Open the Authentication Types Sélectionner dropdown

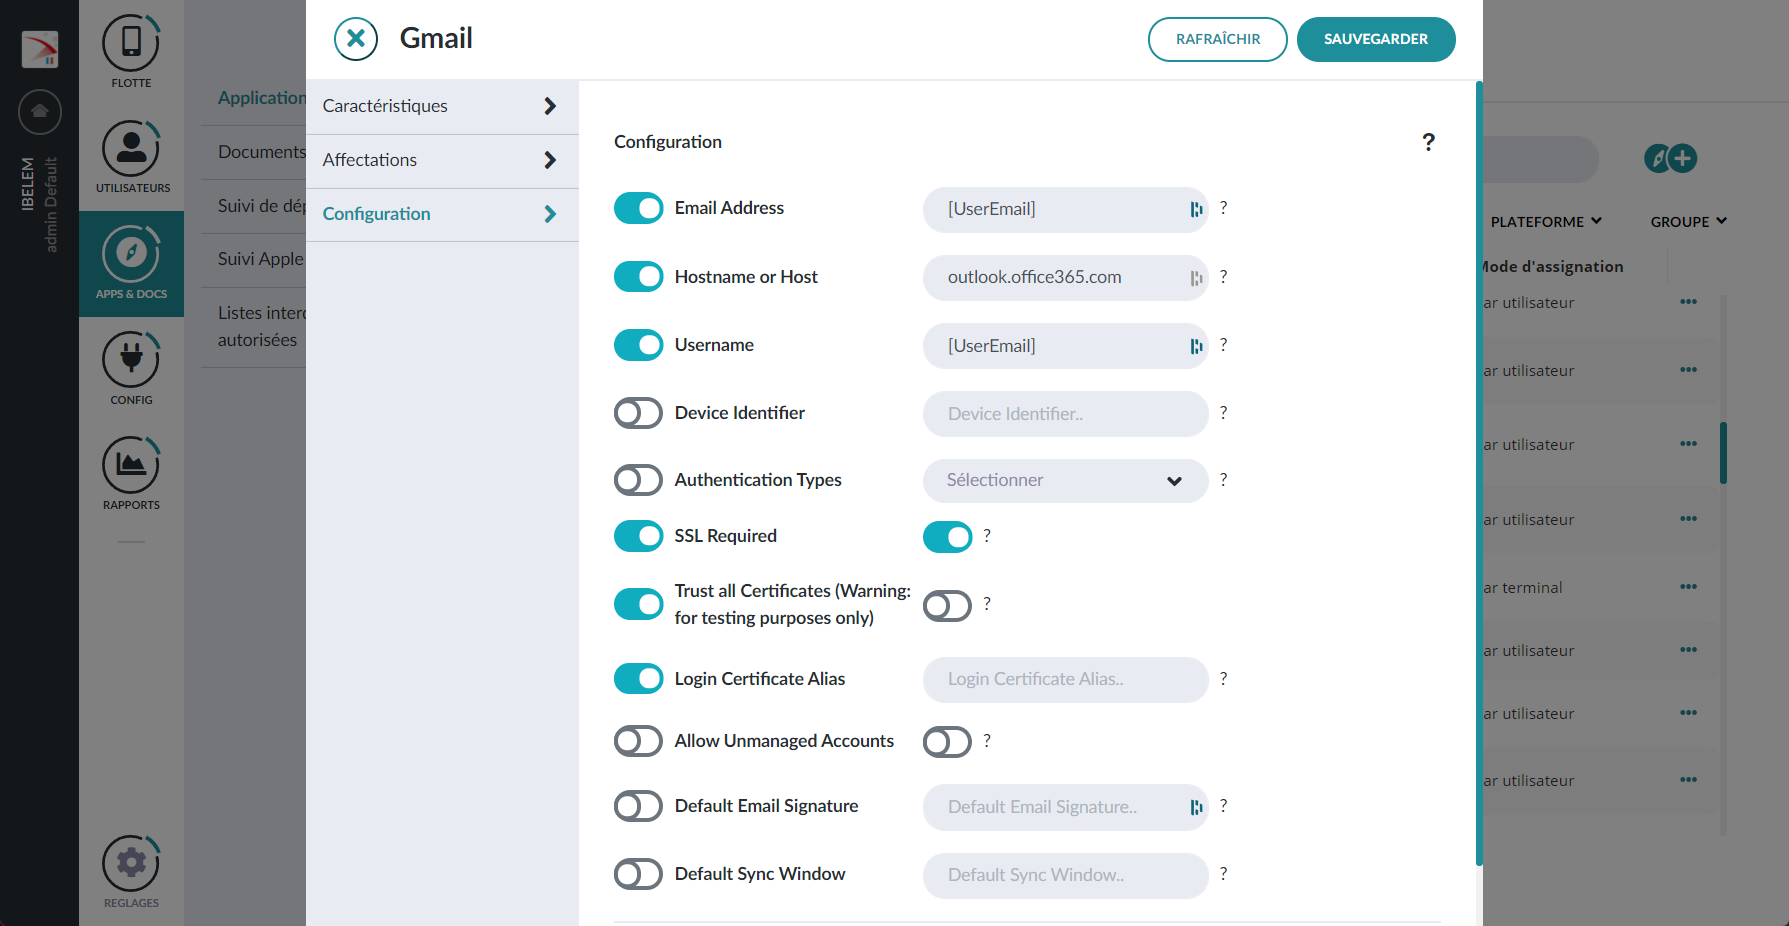click(x=1065, y=481)
